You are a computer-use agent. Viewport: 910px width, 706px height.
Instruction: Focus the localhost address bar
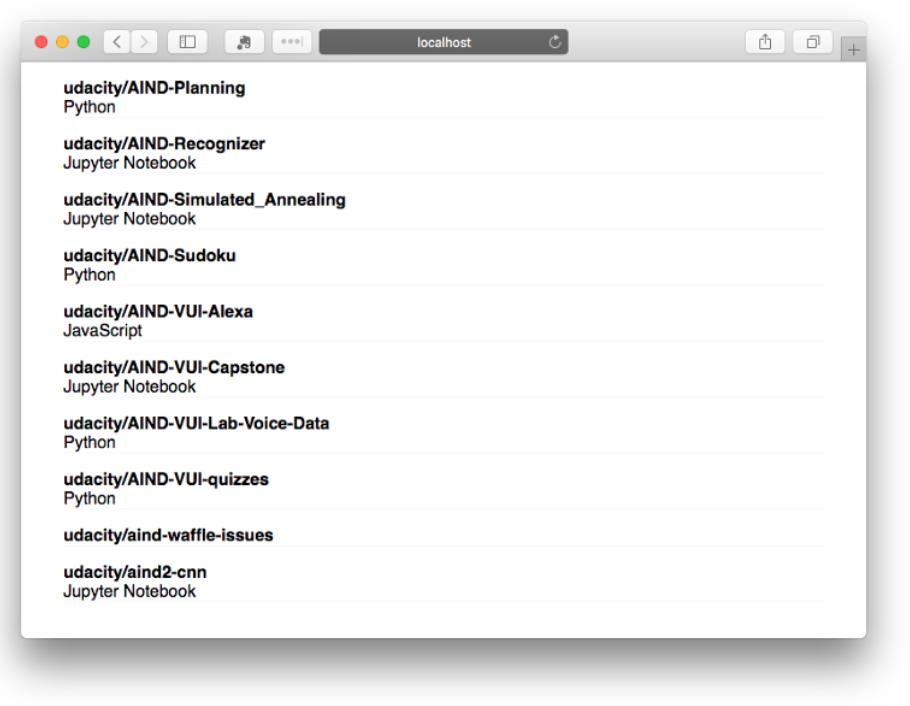443,42
